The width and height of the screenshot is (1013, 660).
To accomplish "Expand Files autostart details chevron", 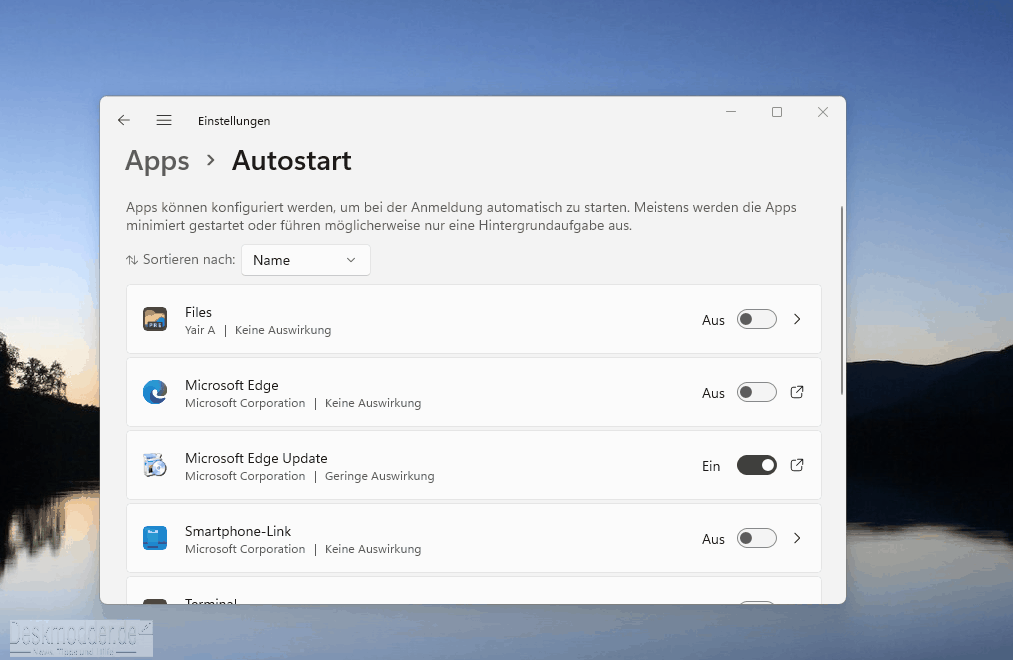I will click(797, 319).
